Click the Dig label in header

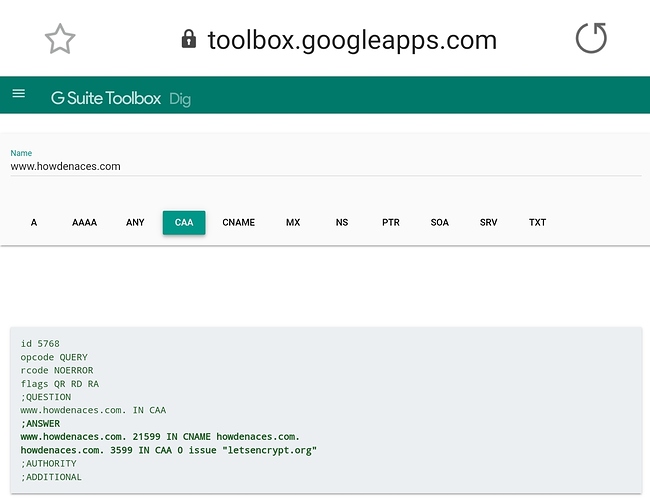[x=180, y=99]
